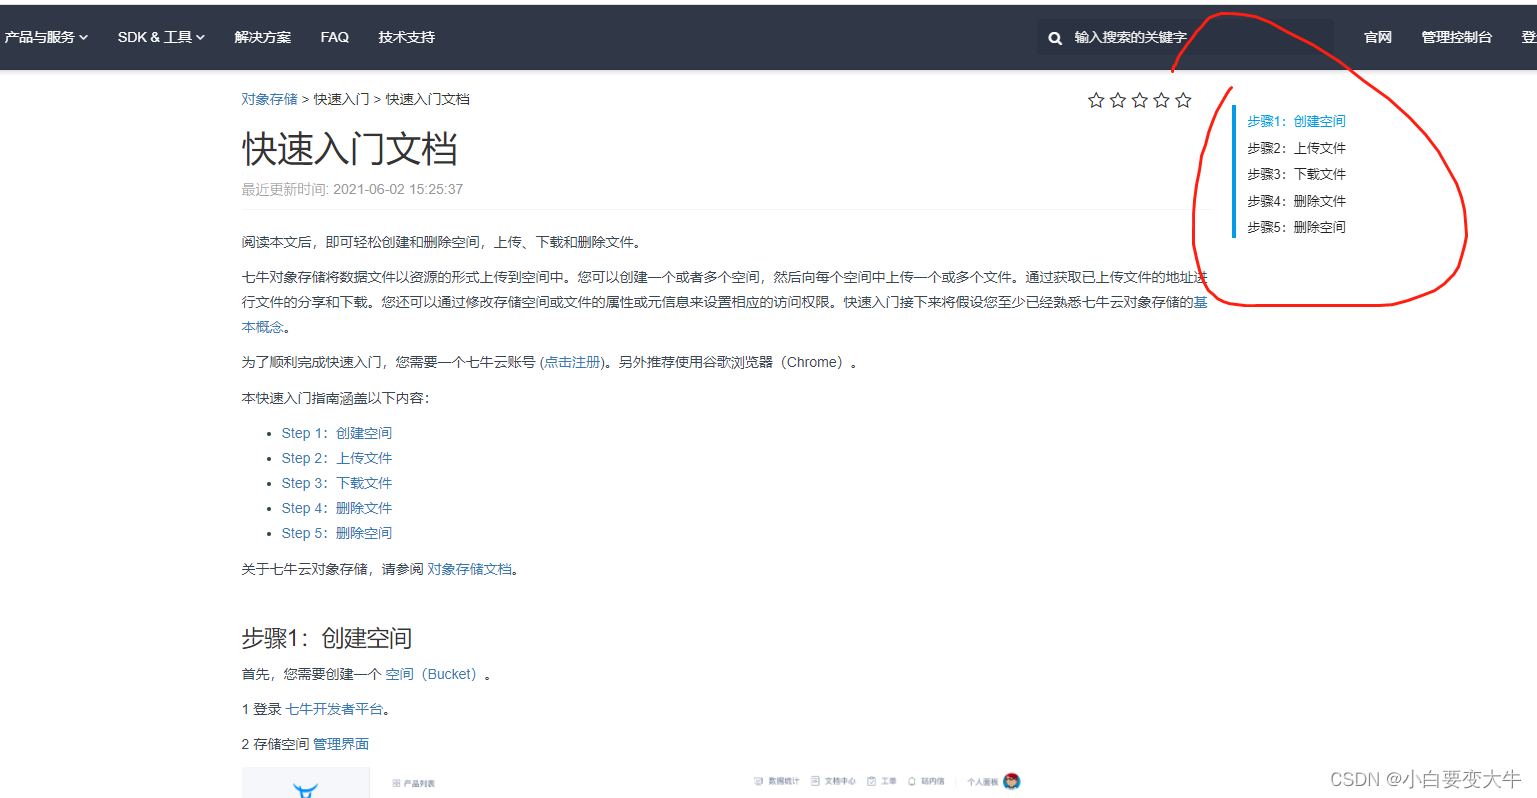
Task: Open the FAQ nav item
Action: point(335,37)
